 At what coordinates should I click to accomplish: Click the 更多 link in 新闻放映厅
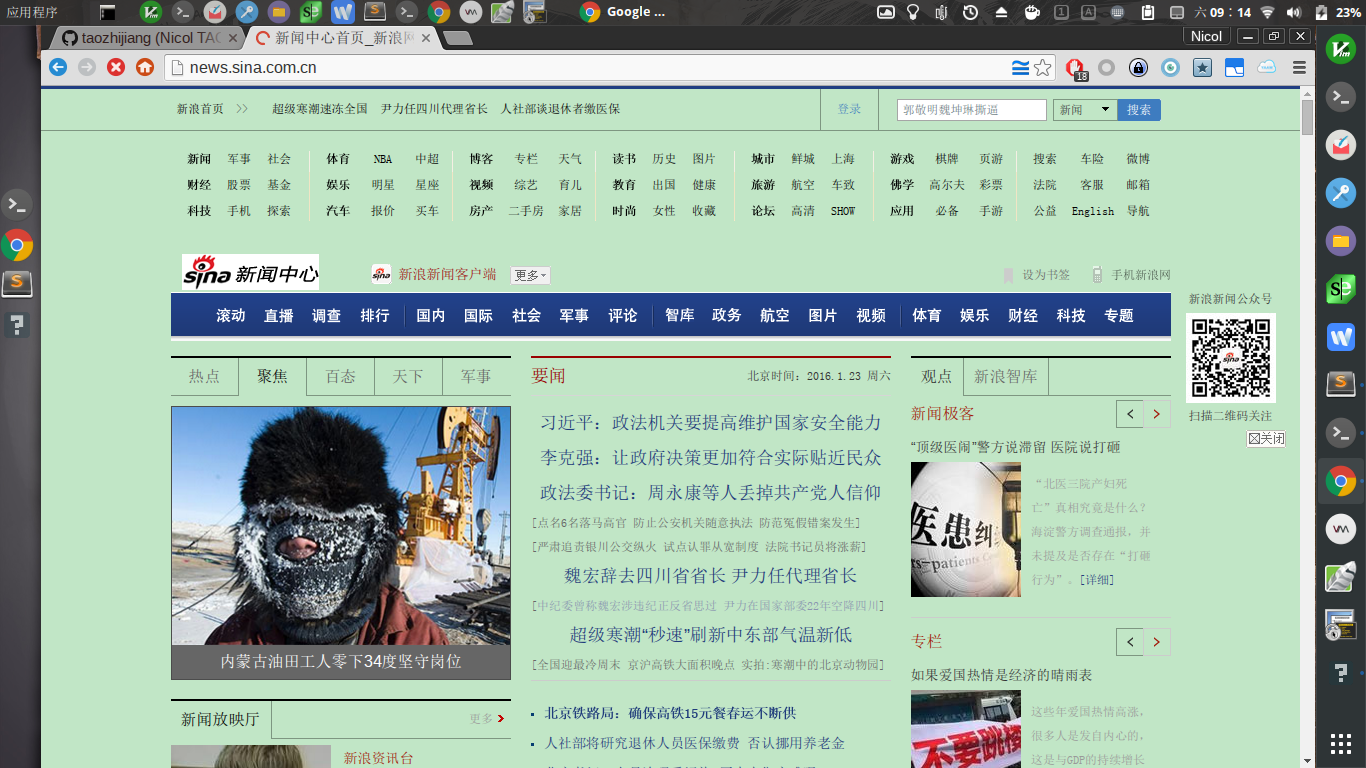(488, 718)
